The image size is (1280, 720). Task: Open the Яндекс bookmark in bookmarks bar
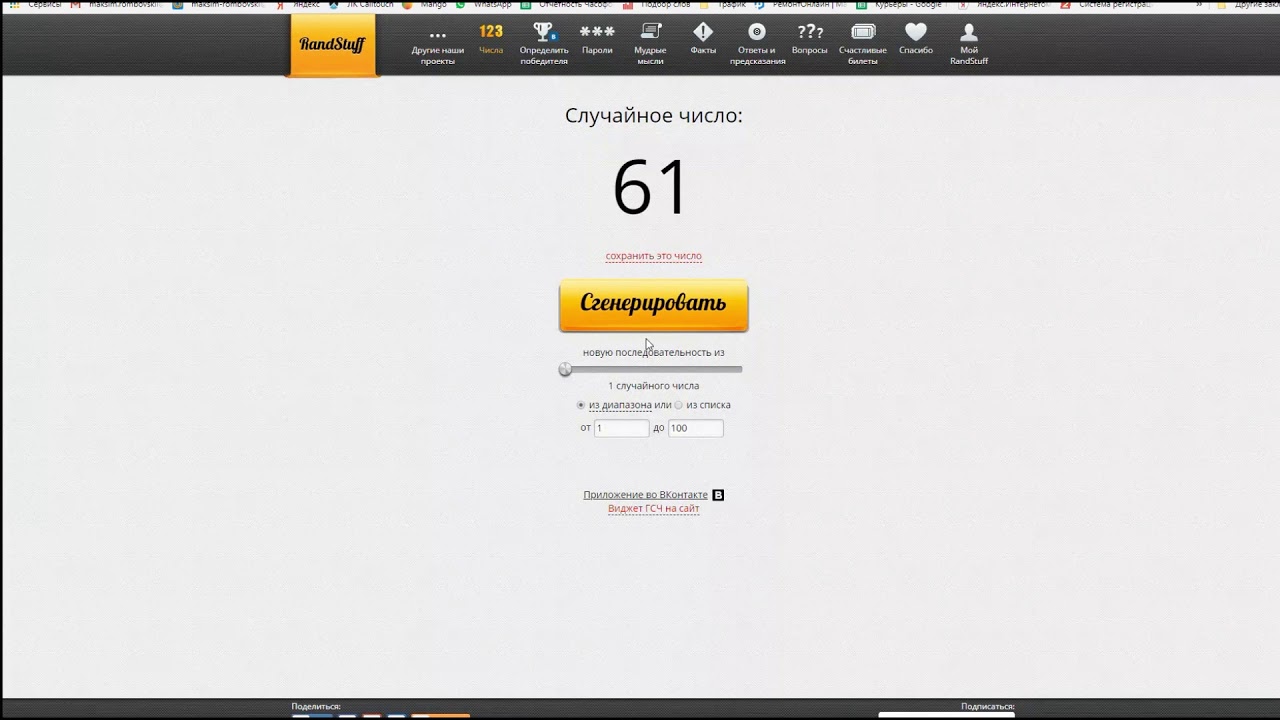[x=300, y=5]
